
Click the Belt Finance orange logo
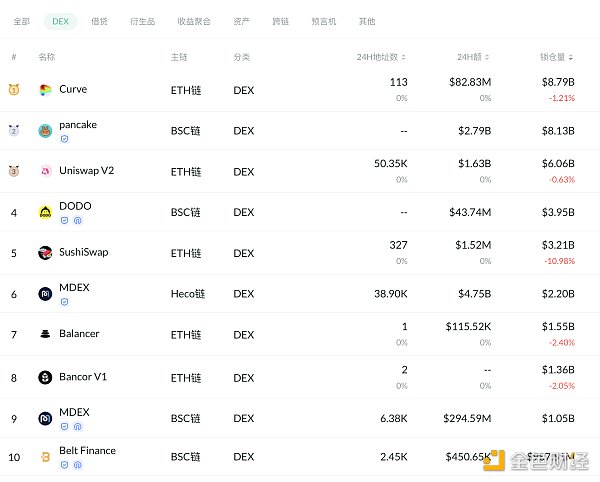[45, 457]
